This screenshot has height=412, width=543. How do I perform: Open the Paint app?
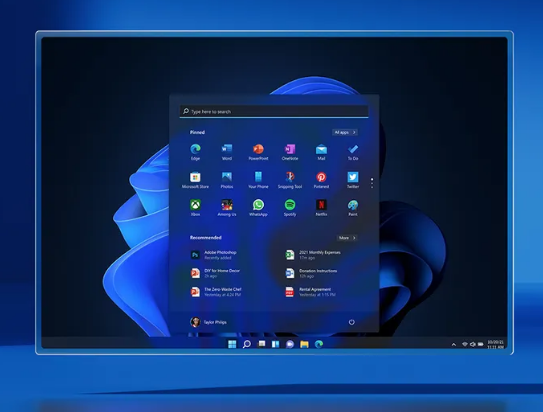[353, 208]
